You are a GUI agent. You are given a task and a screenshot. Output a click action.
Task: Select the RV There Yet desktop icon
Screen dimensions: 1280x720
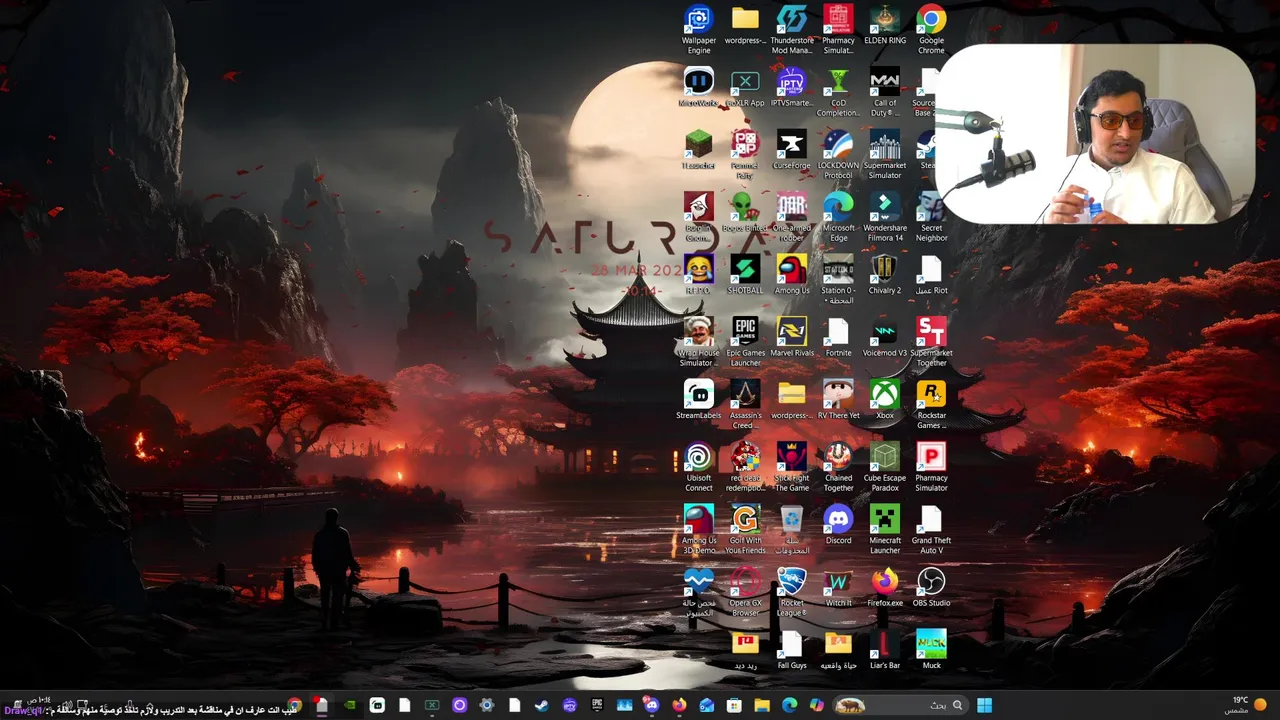pyautogui.click(x=838, y=400)
